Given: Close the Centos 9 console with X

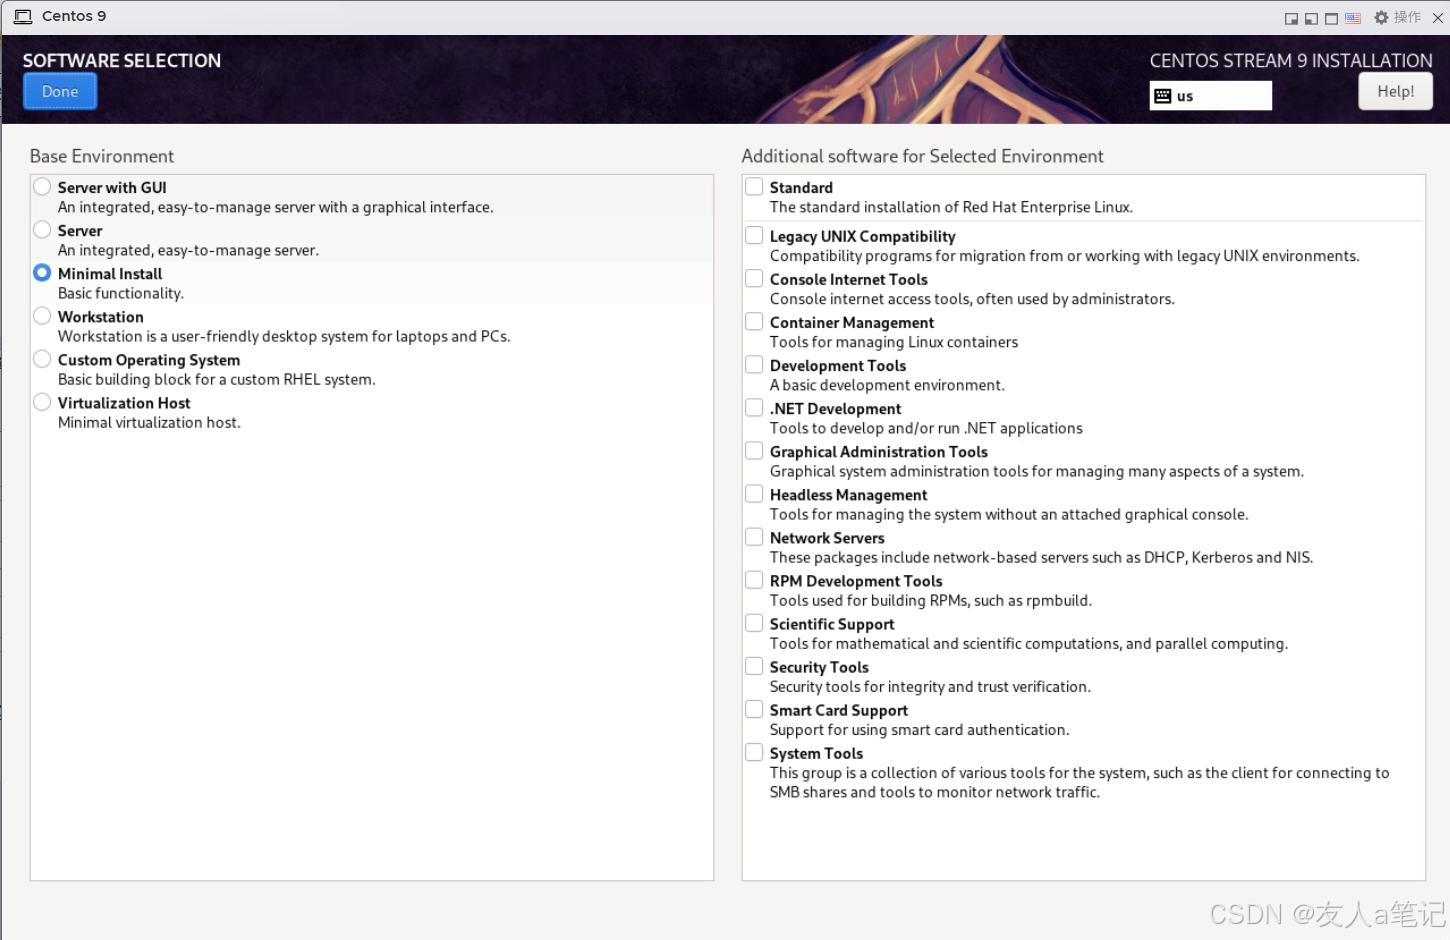Looking at the screenshot, I should (x=1438, y=17).
